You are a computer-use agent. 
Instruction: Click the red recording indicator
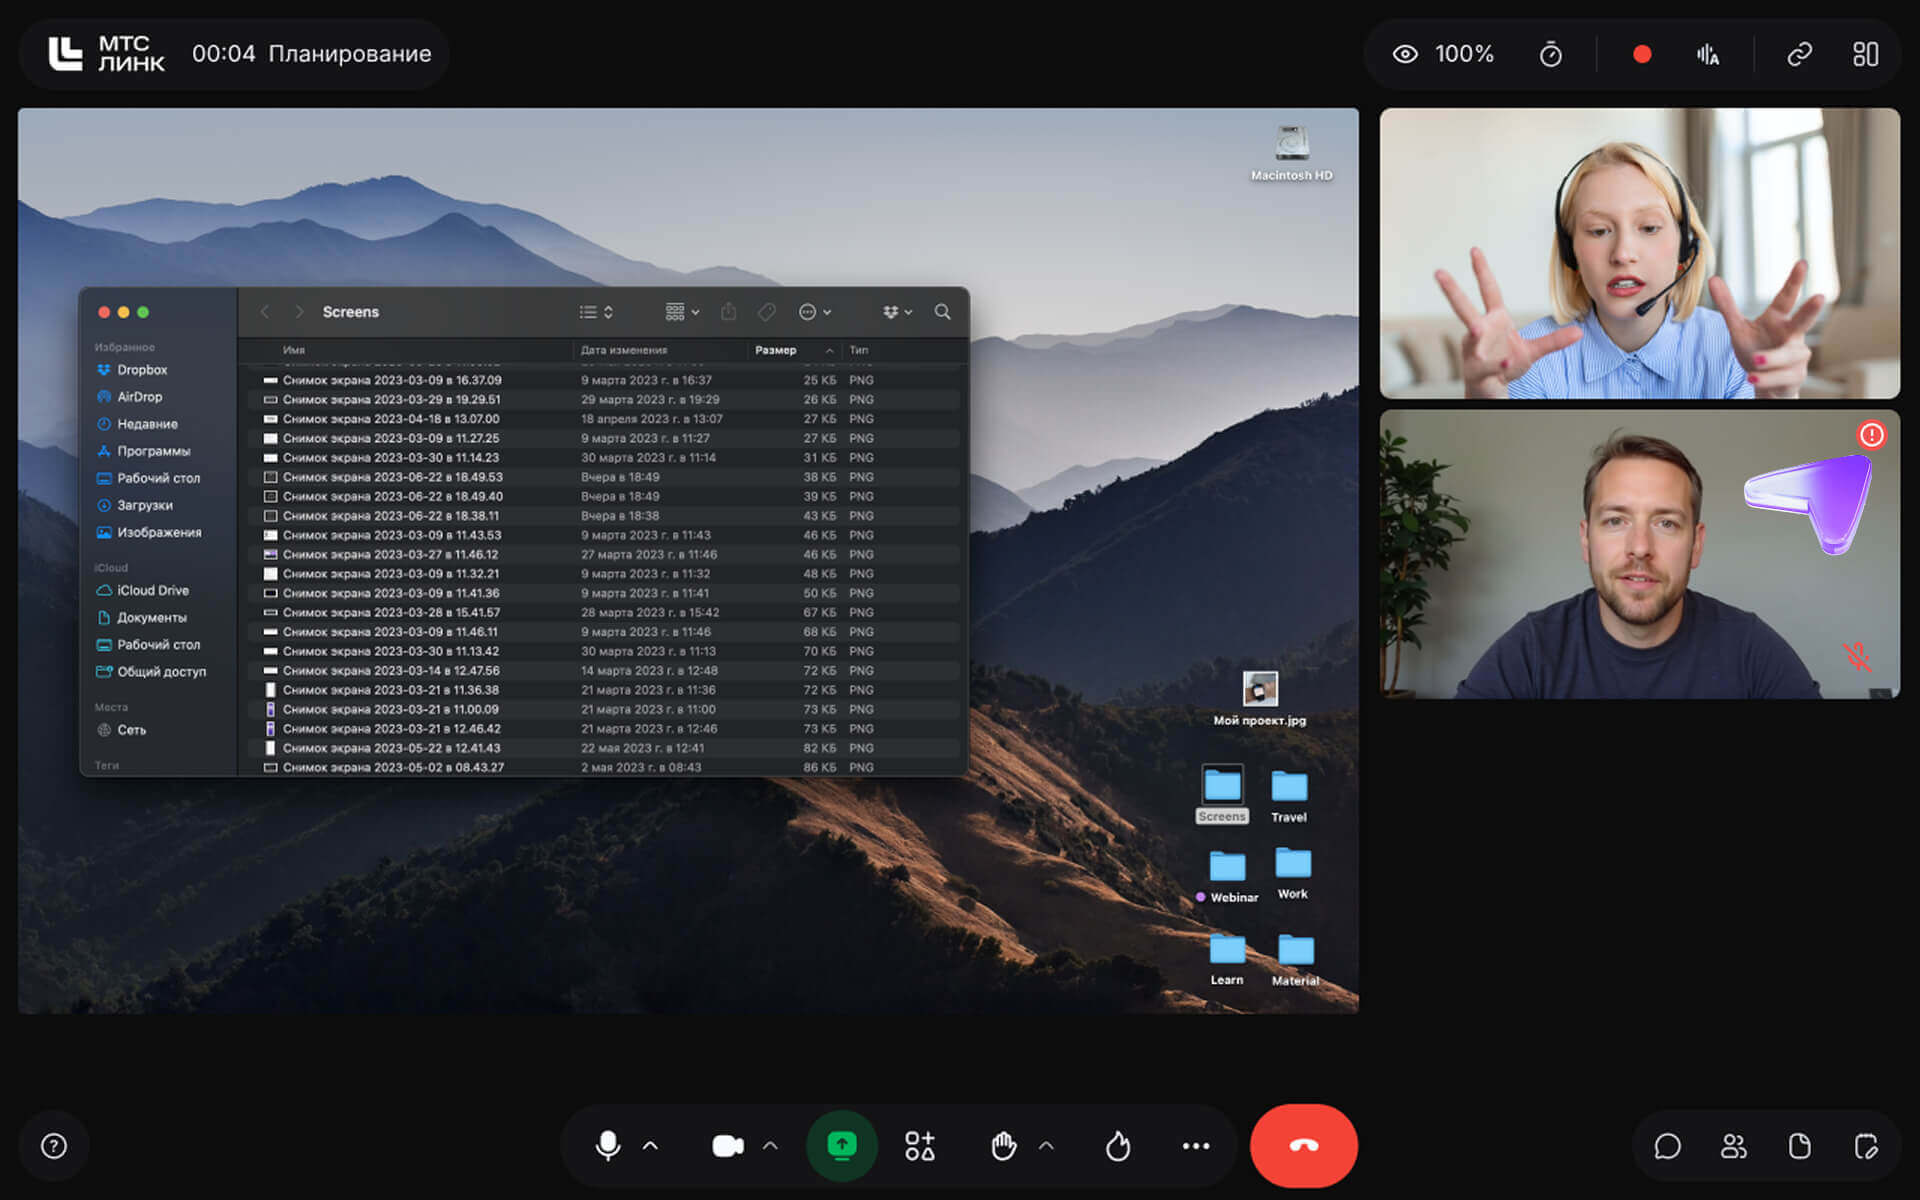tap(1641, 54)
